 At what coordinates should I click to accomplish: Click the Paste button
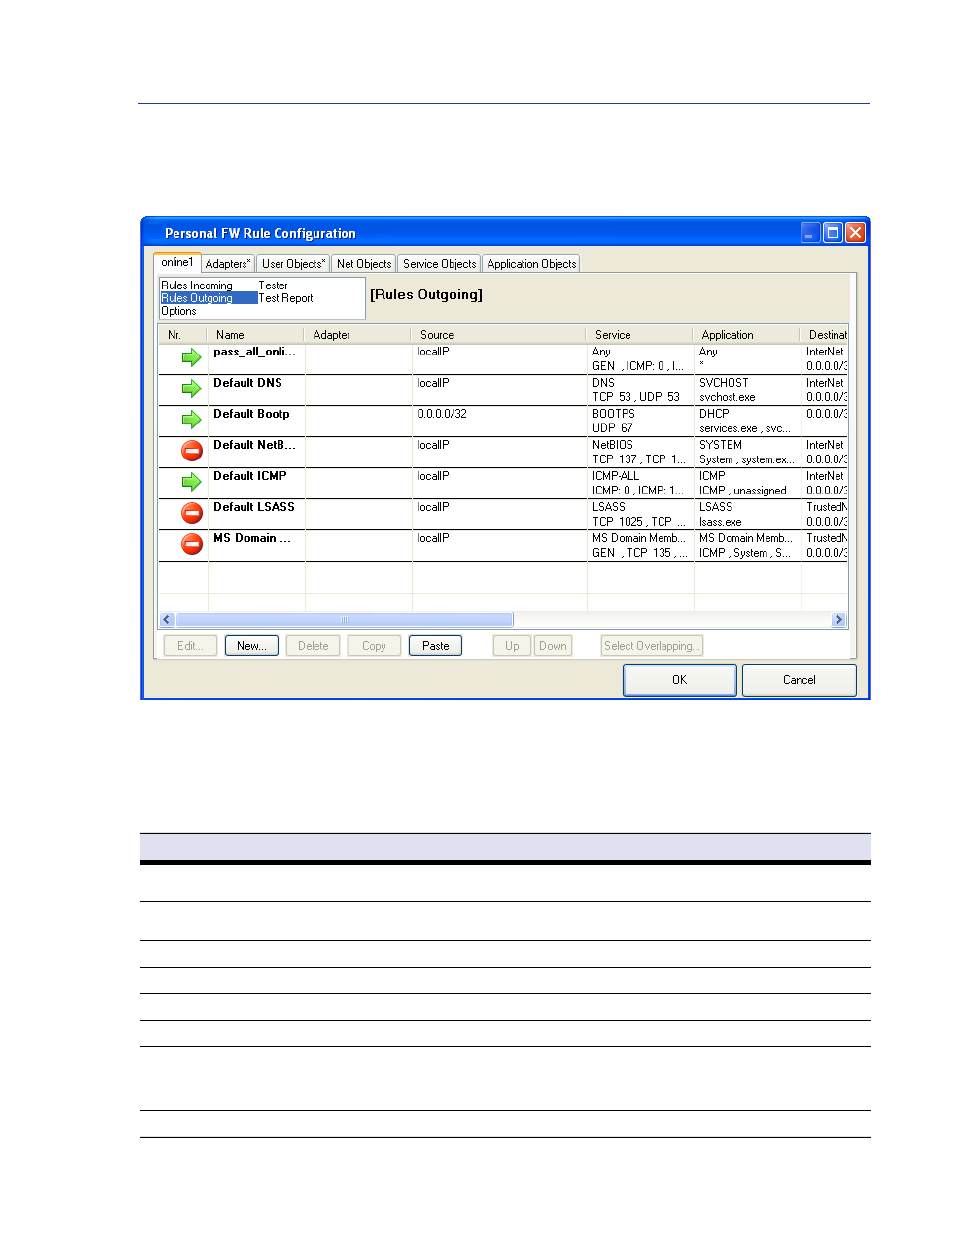coord(436,646)
